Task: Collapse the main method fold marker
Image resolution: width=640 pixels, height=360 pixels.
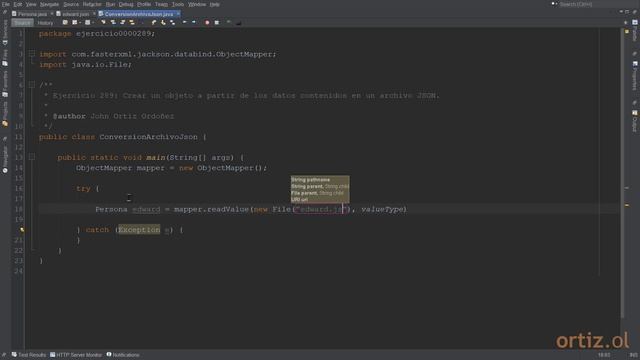Action: 32,157
